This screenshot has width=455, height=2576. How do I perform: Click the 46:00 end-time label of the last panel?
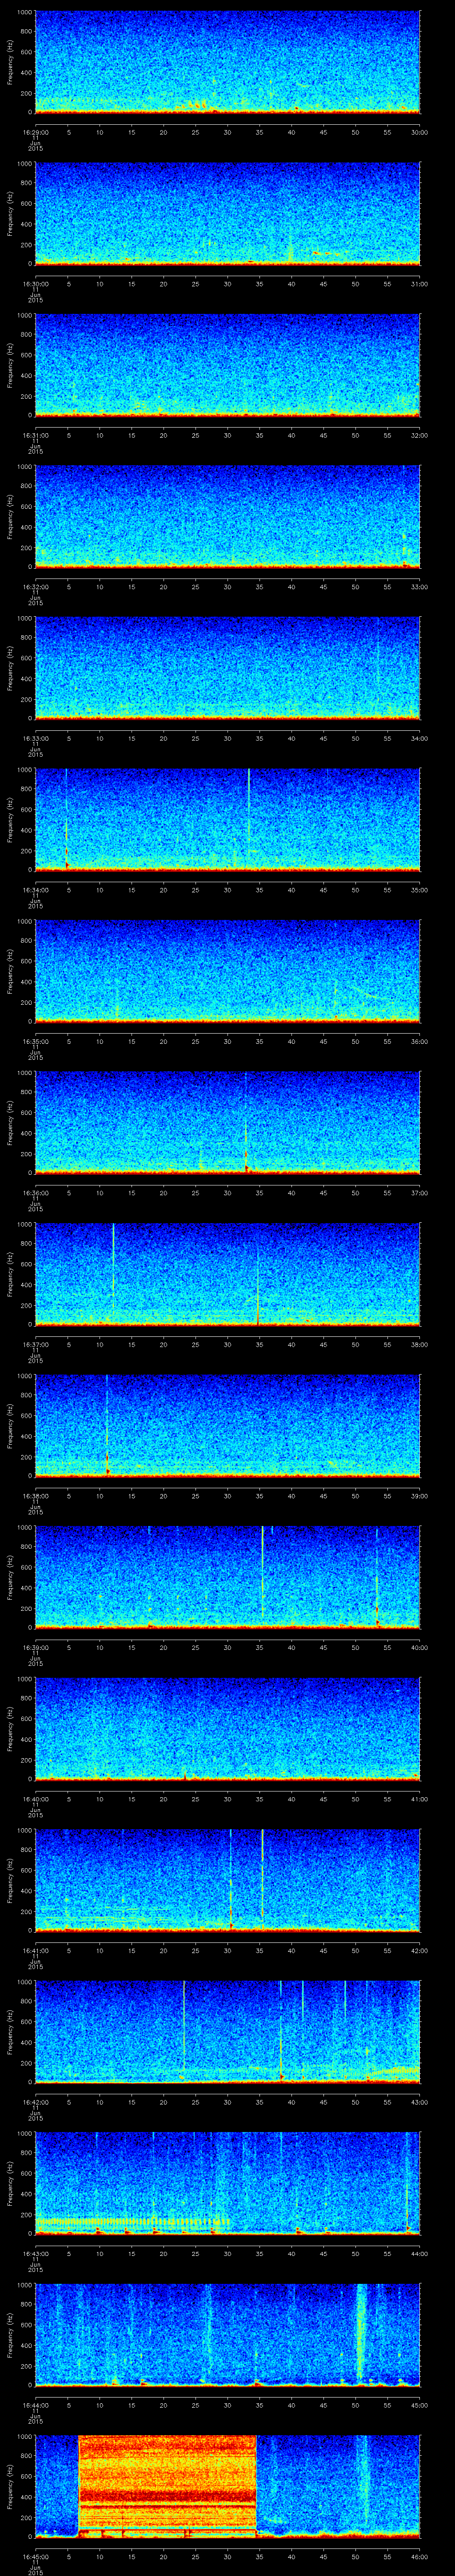click(420, 2556)
